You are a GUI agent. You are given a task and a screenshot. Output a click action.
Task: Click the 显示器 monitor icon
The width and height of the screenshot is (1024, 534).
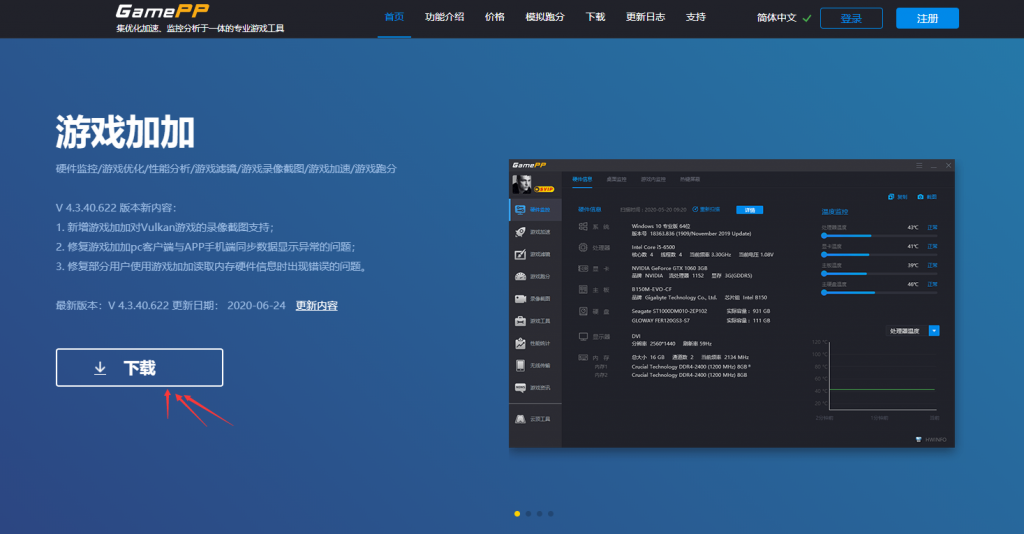point(583,337)
